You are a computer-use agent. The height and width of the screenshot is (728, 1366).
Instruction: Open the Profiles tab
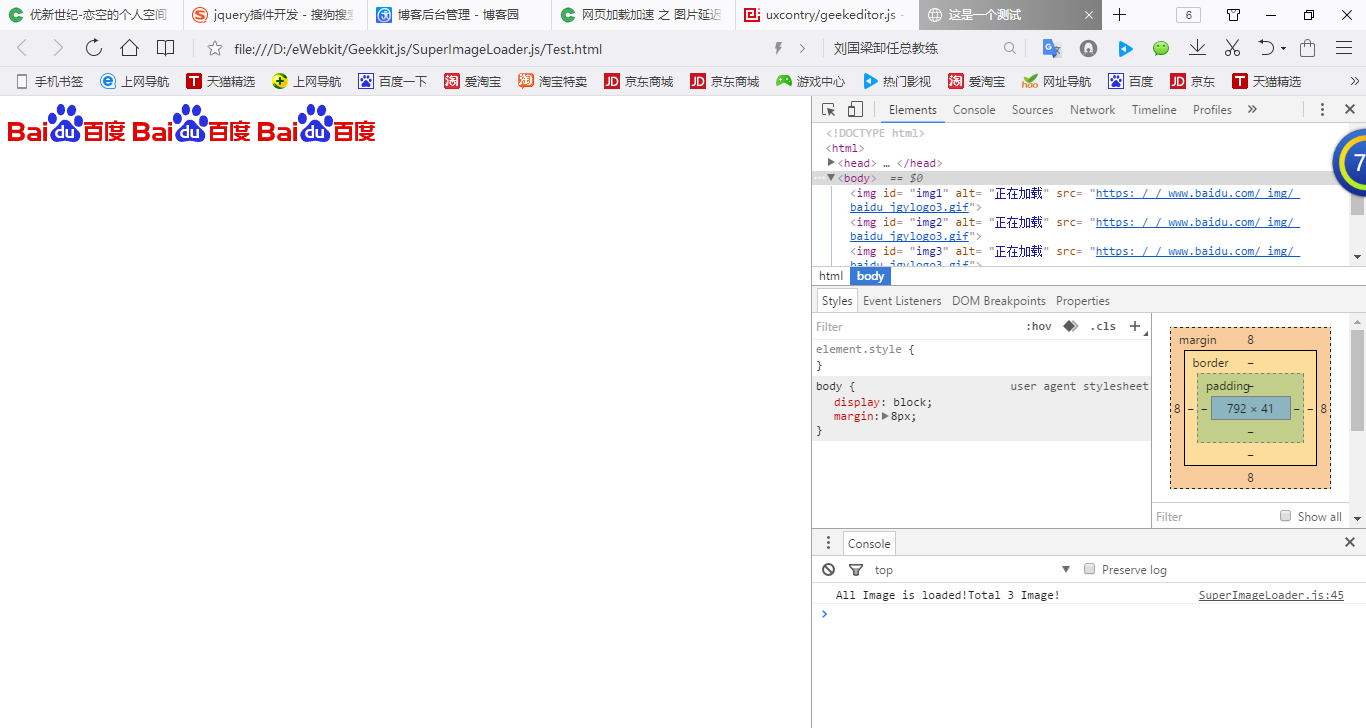(1212, 110)
